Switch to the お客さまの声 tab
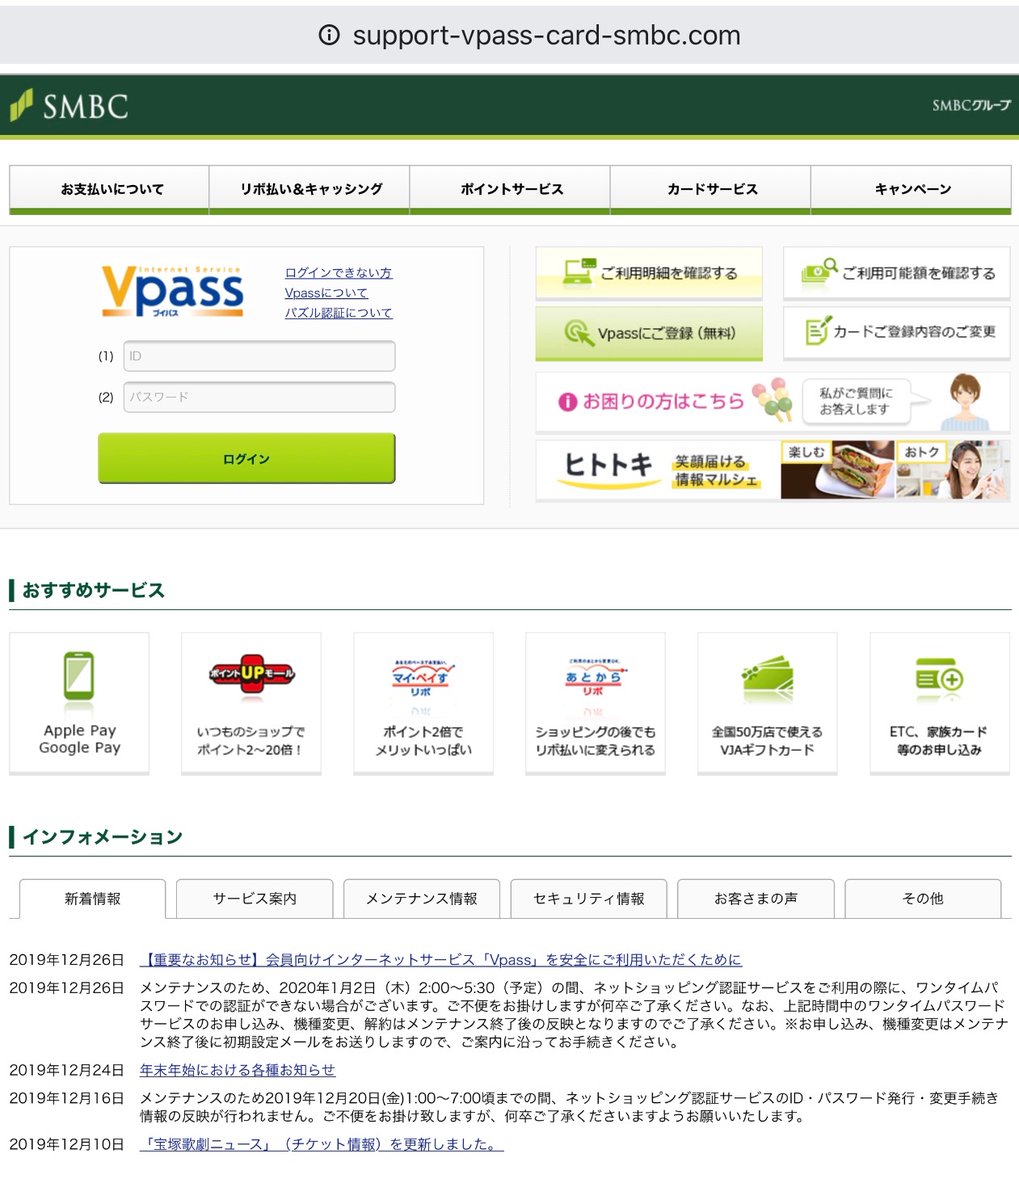This screenshot has height=1200, width=1019. point(755,899)
